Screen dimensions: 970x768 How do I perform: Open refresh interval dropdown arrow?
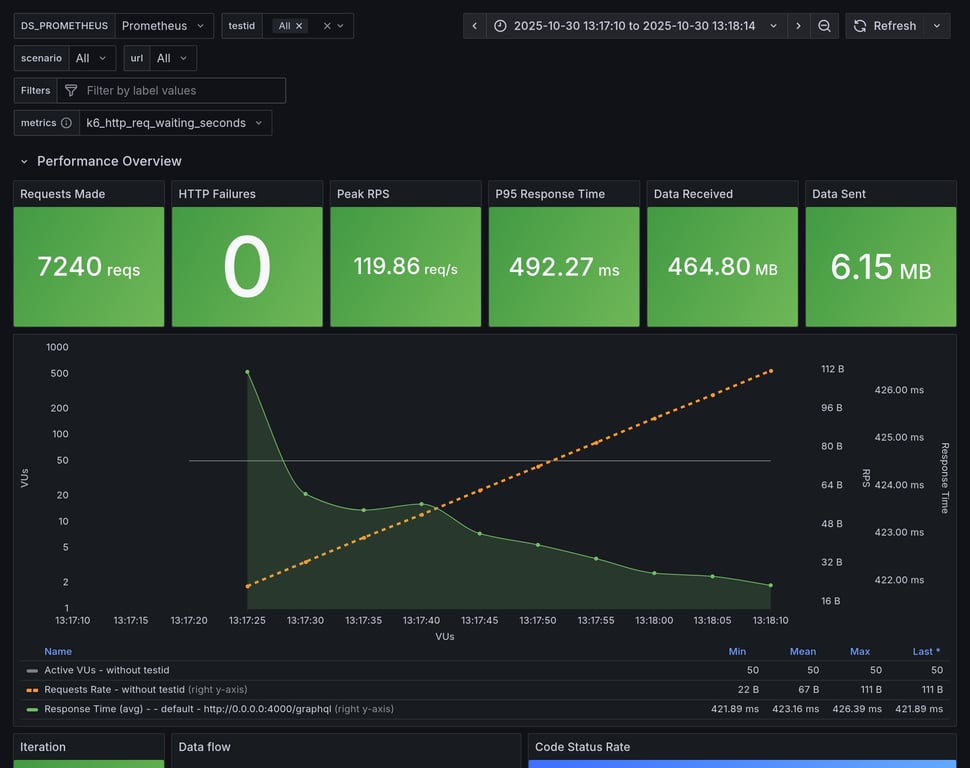(937, 26)
